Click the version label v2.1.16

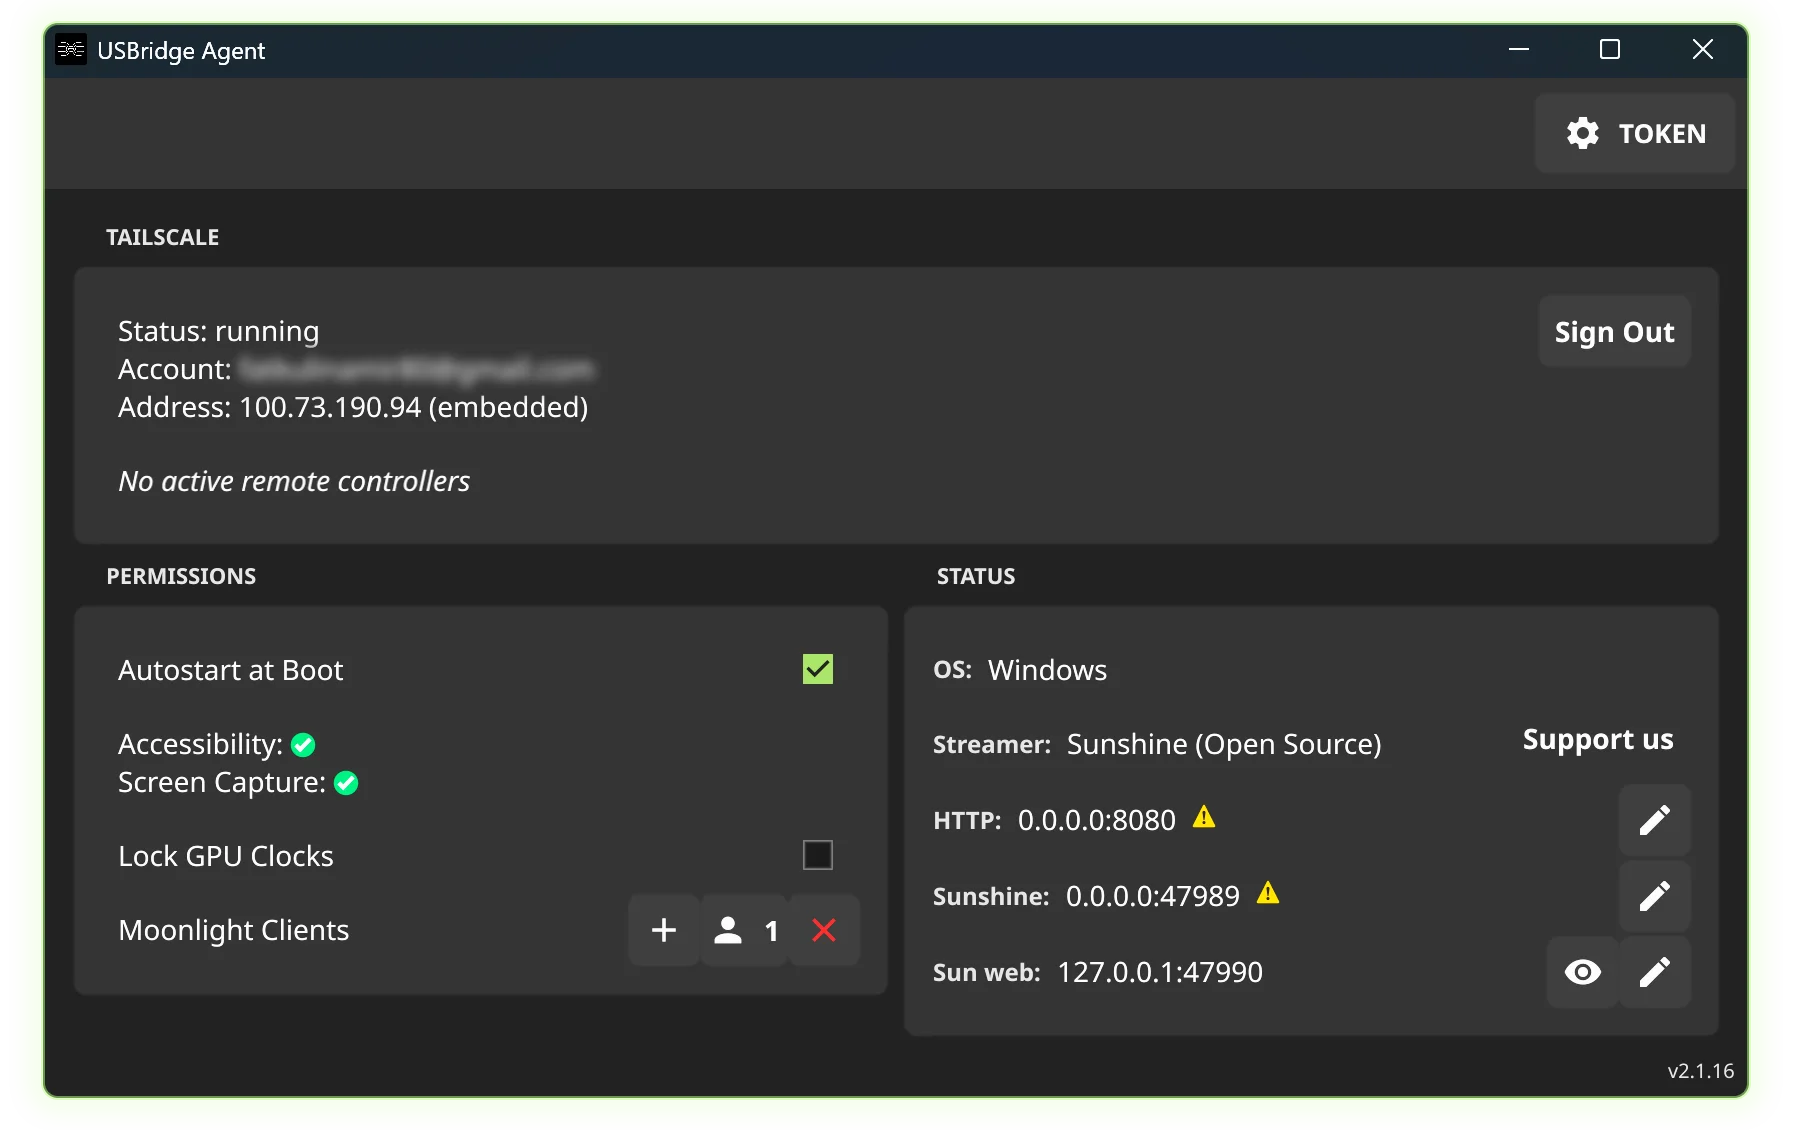pyautogui.click(x=1700, y=1071)
